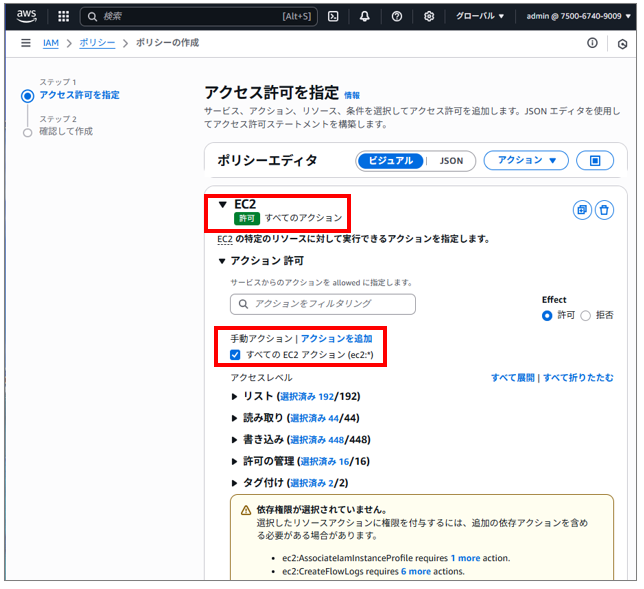Screen dimensions: 644x589
Task: Open the 情報 info link
Action: click(x=352, y=95)
